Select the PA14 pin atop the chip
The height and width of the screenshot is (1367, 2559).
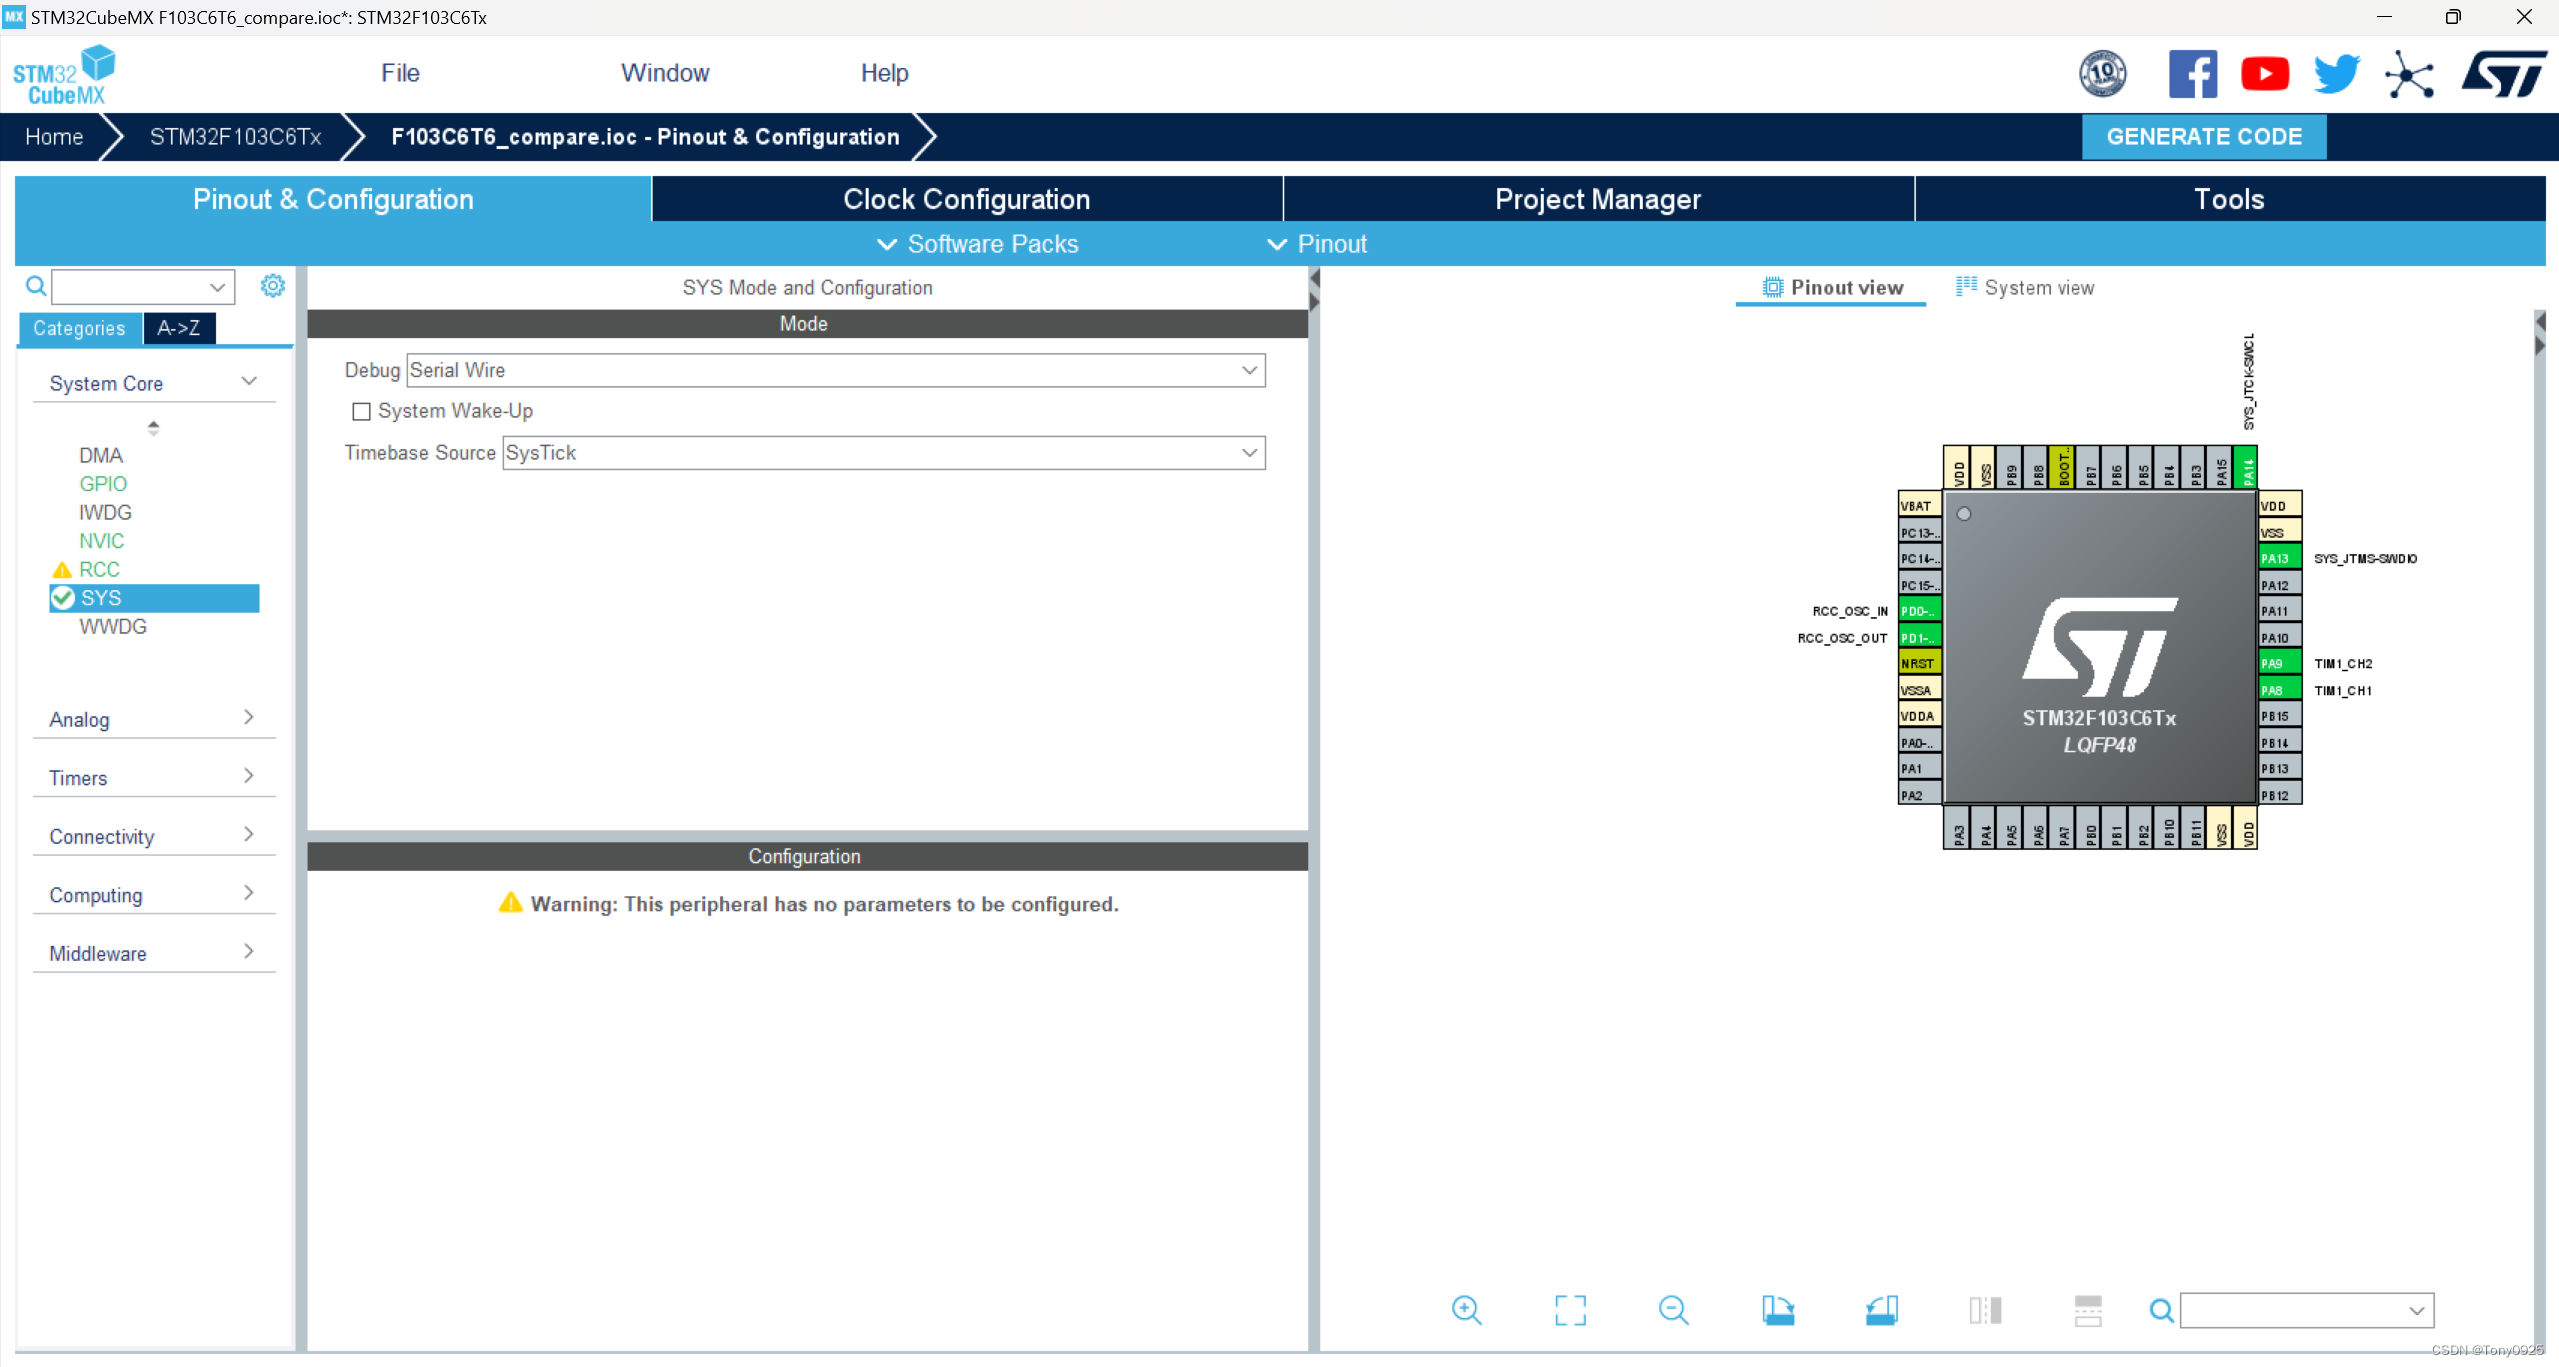tap(2245, 467)
